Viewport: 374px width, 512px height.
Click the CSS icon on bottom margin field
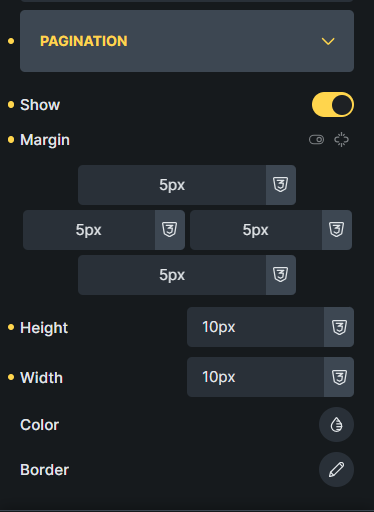[281, 275]
